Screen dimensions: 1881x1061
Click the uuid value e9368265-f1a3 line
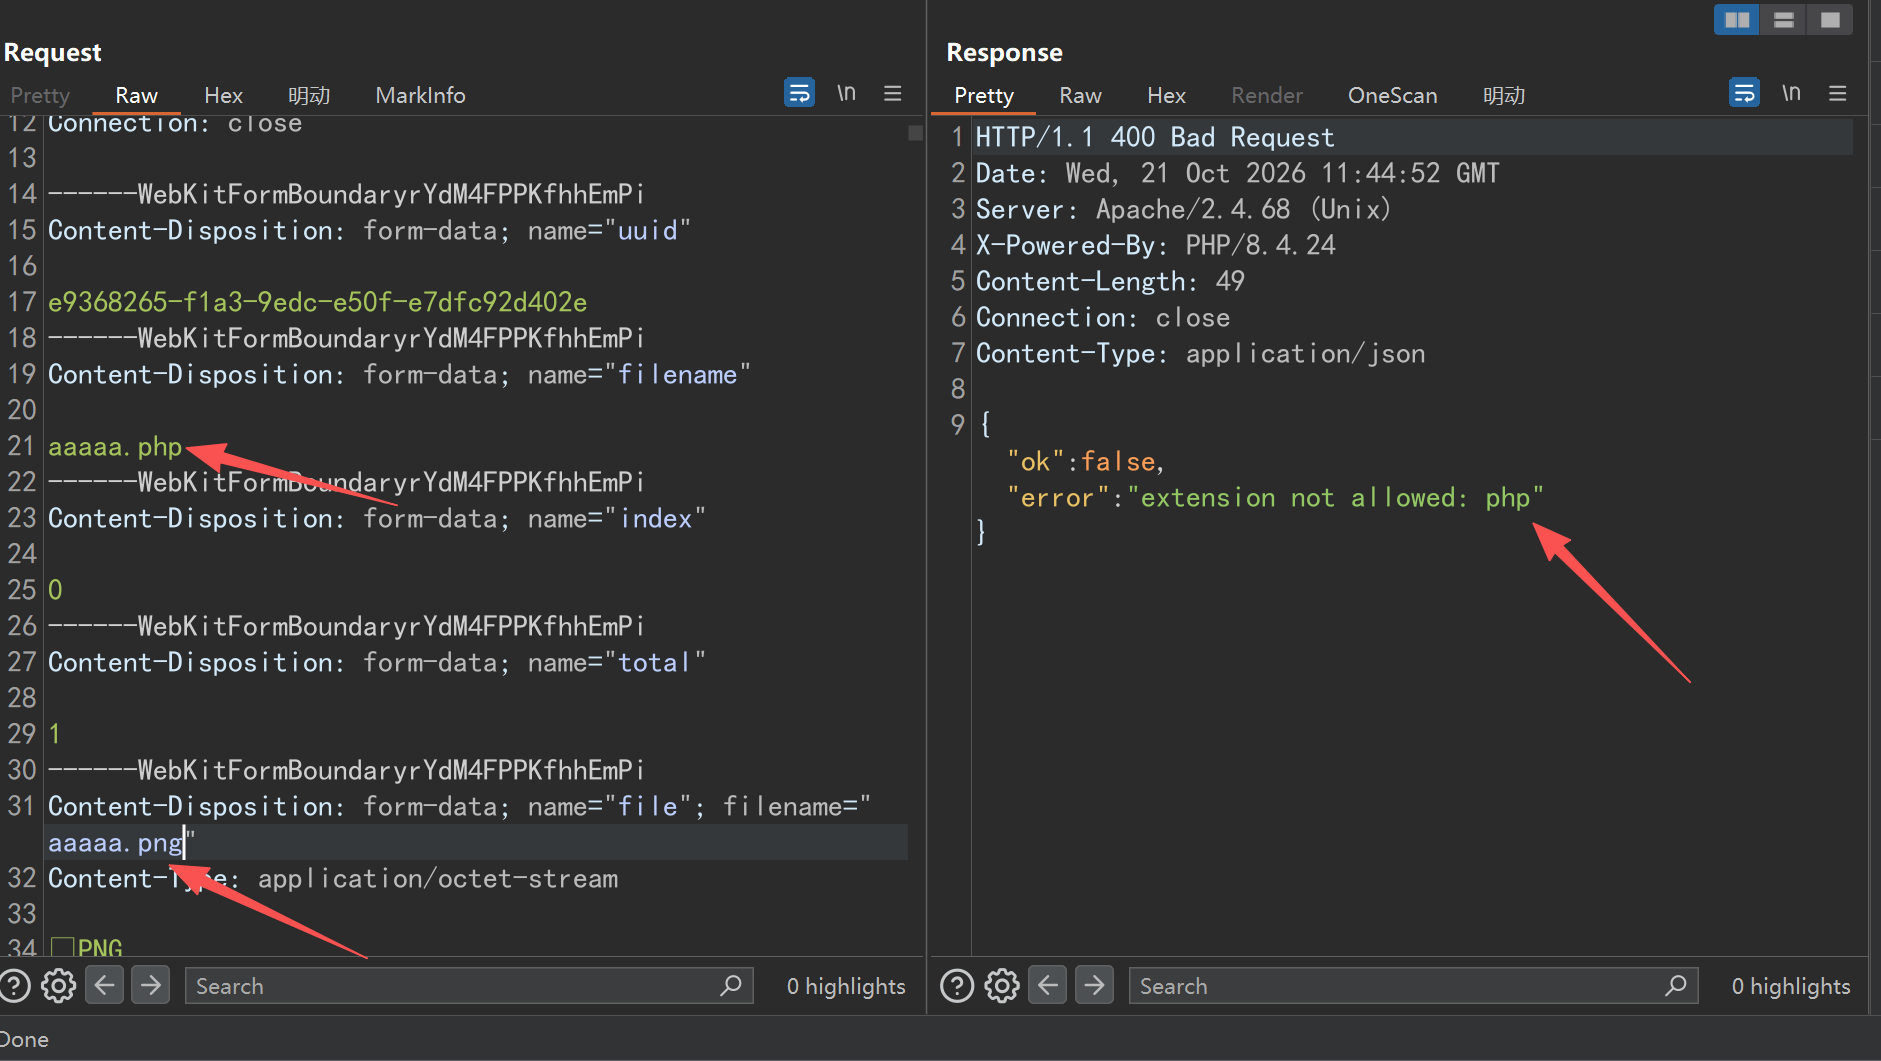click(318, 302)
